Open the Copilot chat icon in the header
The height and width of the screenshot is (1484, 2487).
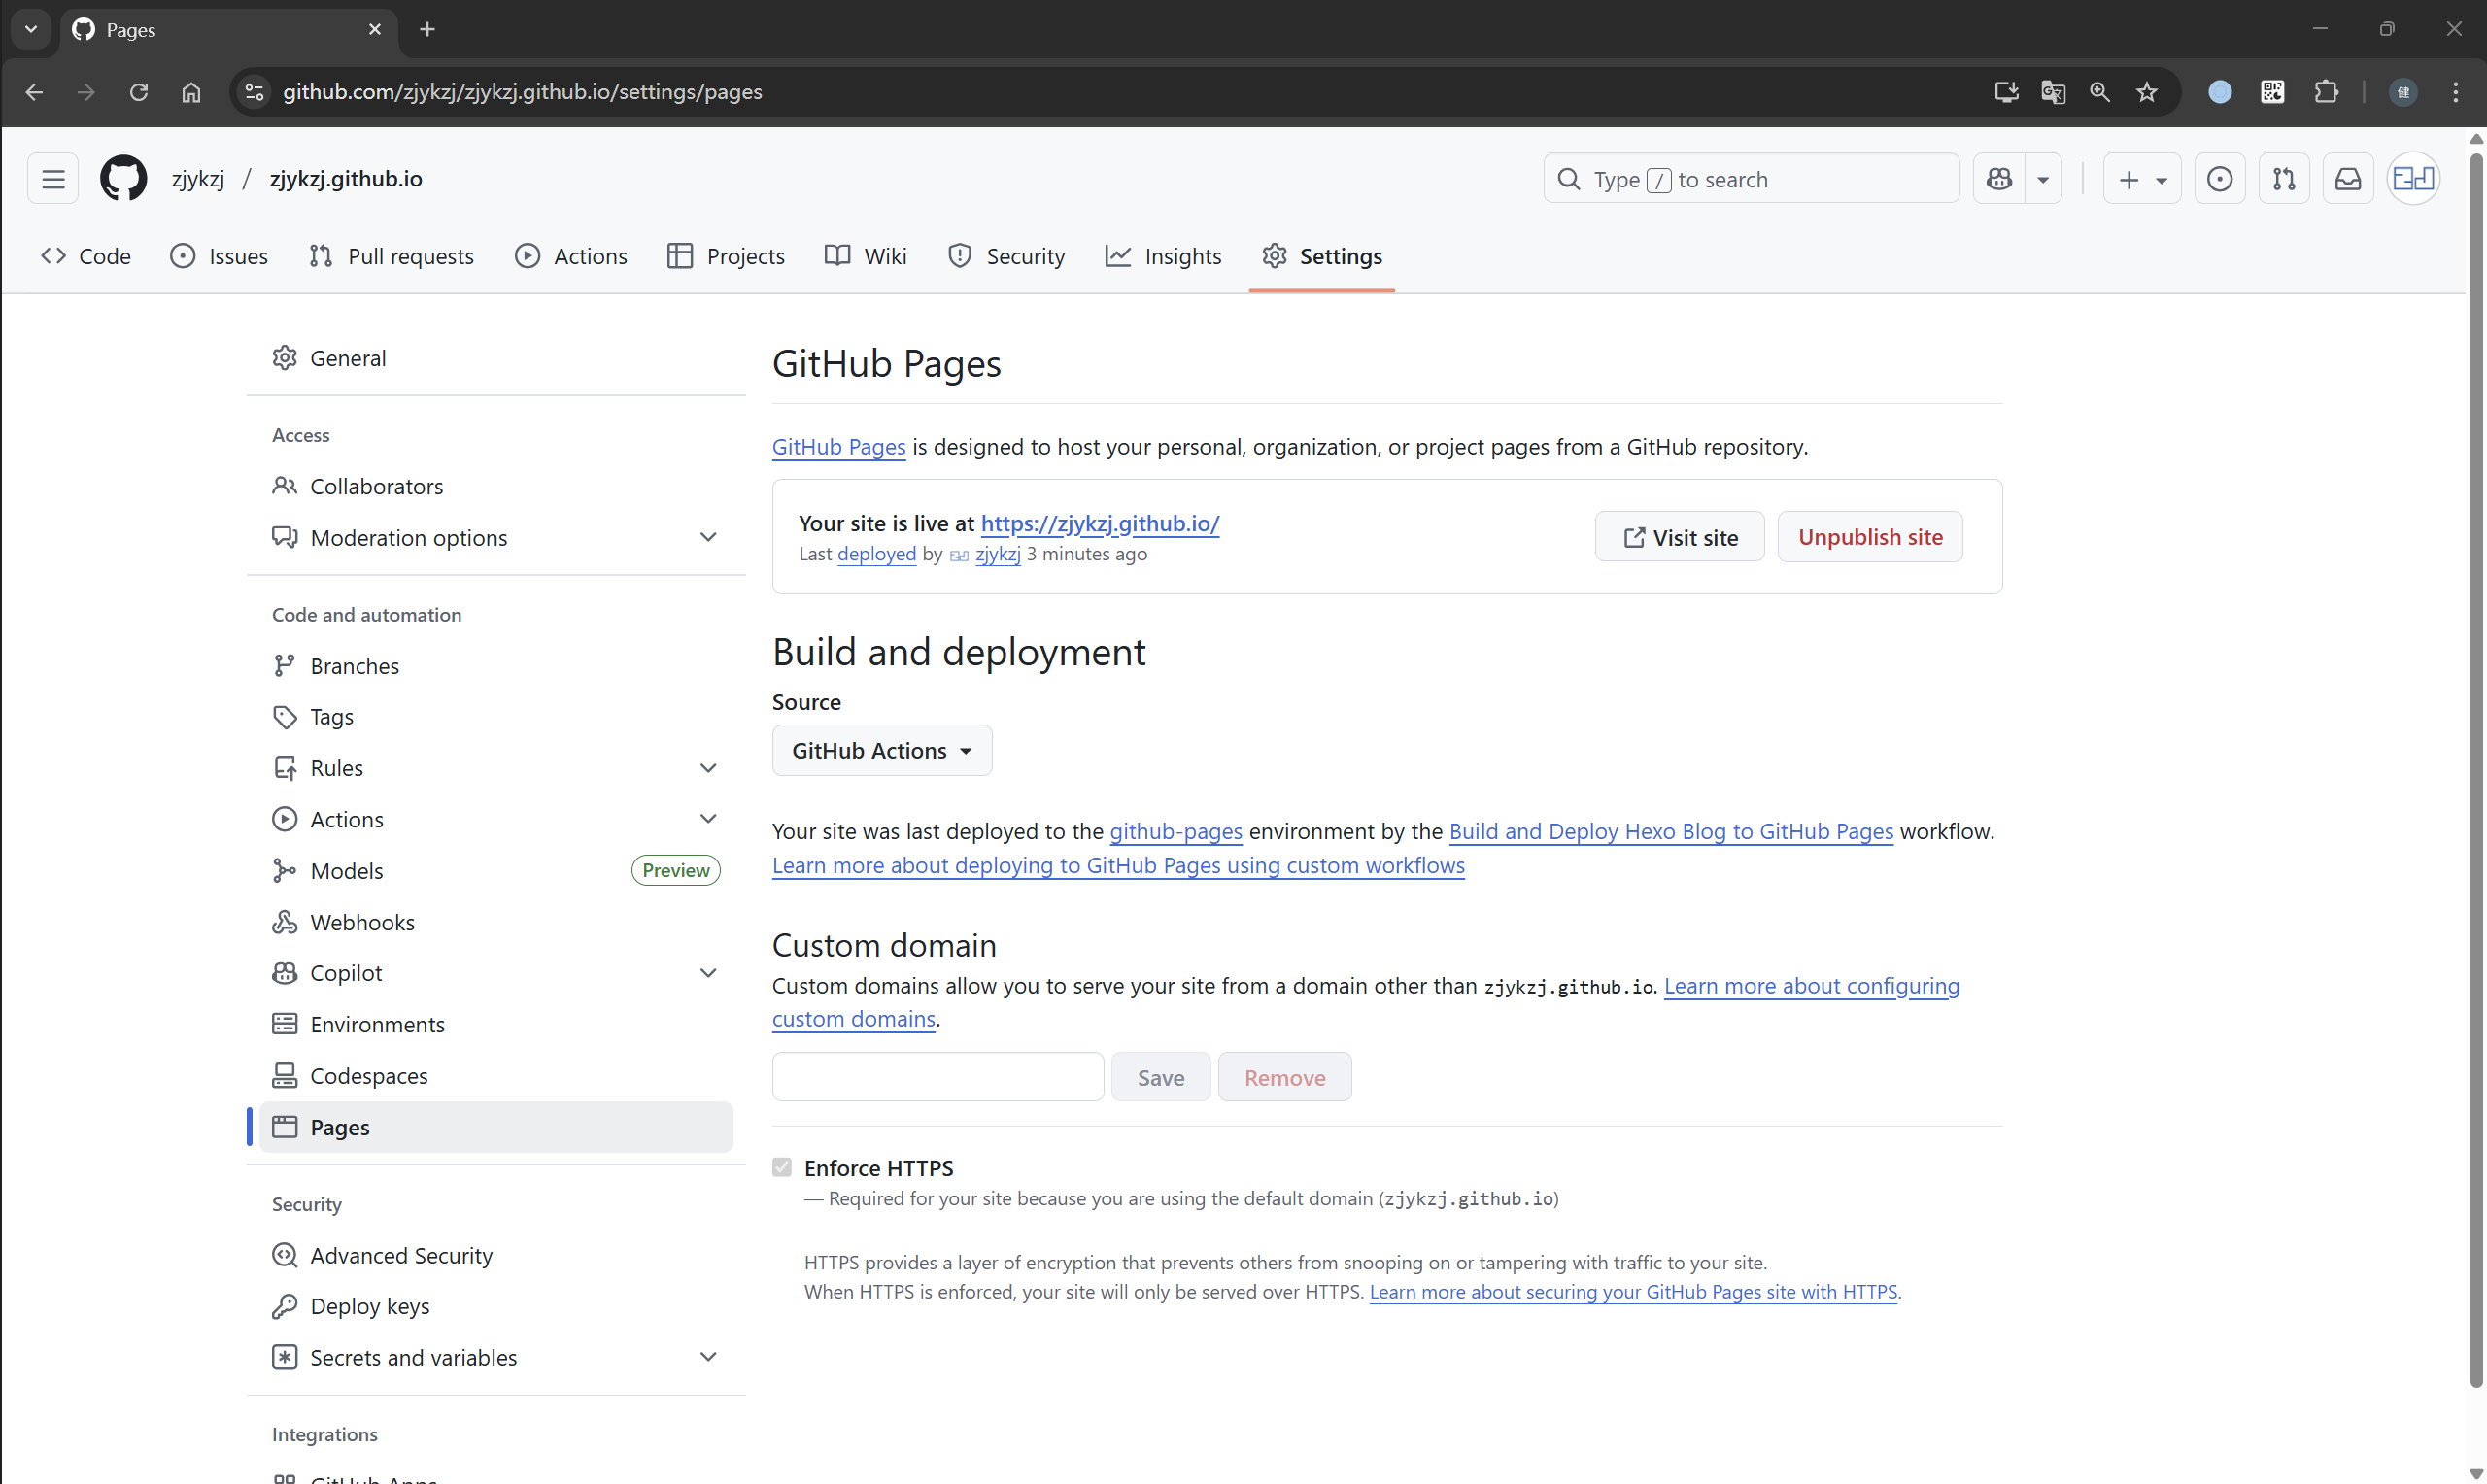click(1999, 179)
